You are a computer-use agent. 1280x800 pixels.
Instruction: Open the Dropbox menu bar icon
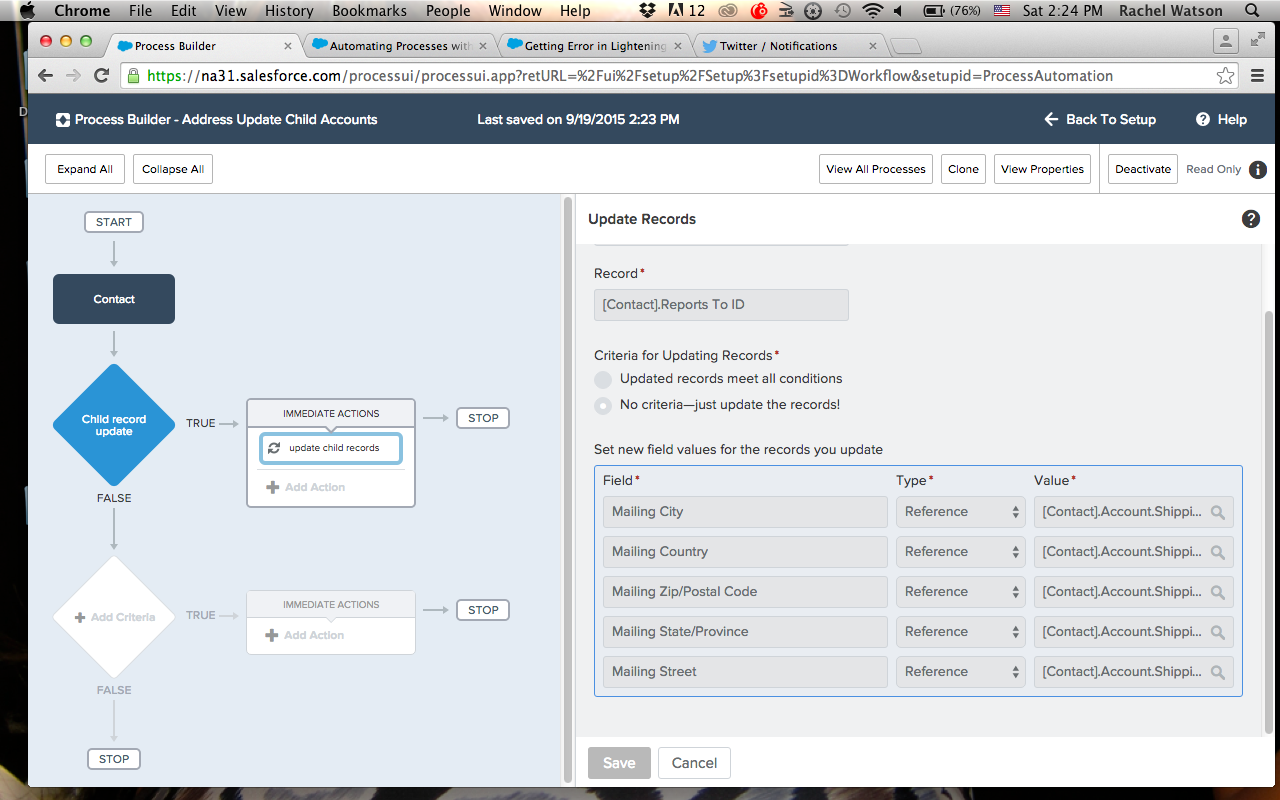648,11
